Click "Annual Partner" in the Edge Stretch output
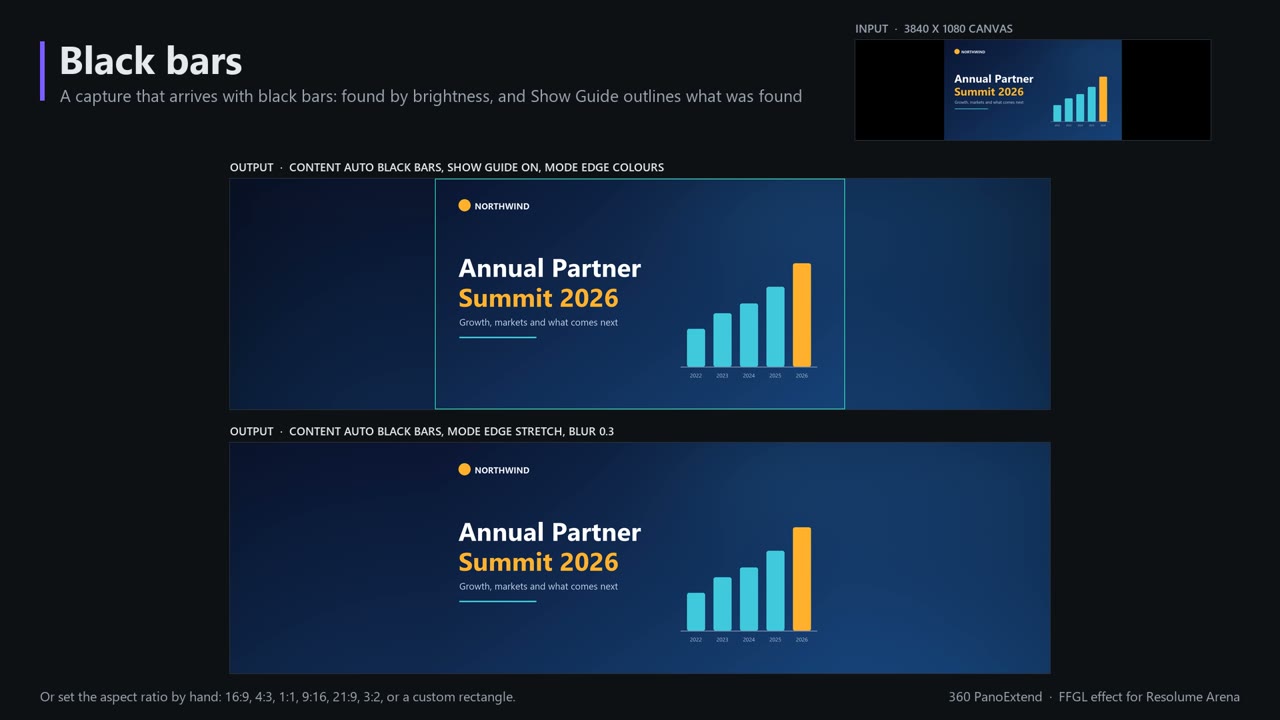 [x=550, y=532]
